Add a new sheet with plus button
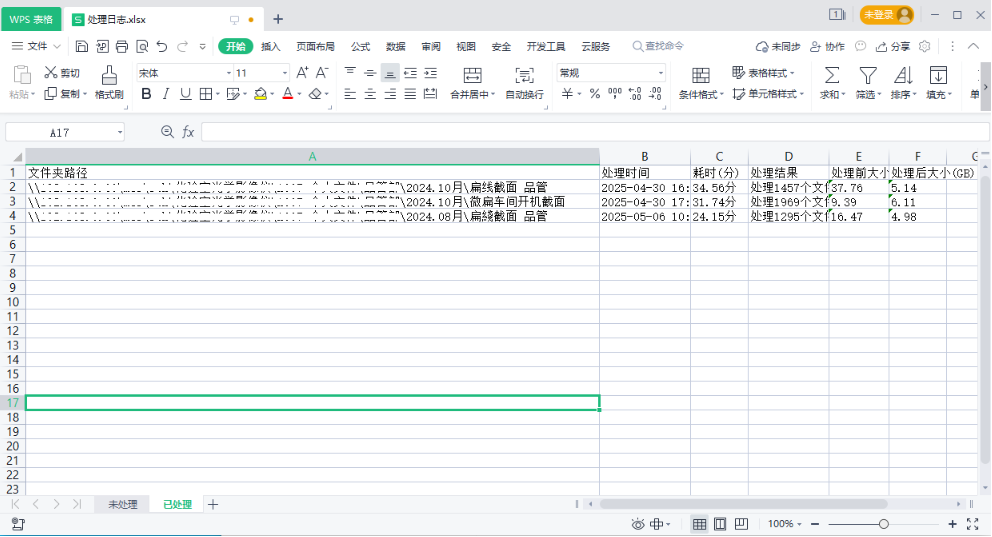This screenshot has height=537, width=992. click(x=213, y=504)
